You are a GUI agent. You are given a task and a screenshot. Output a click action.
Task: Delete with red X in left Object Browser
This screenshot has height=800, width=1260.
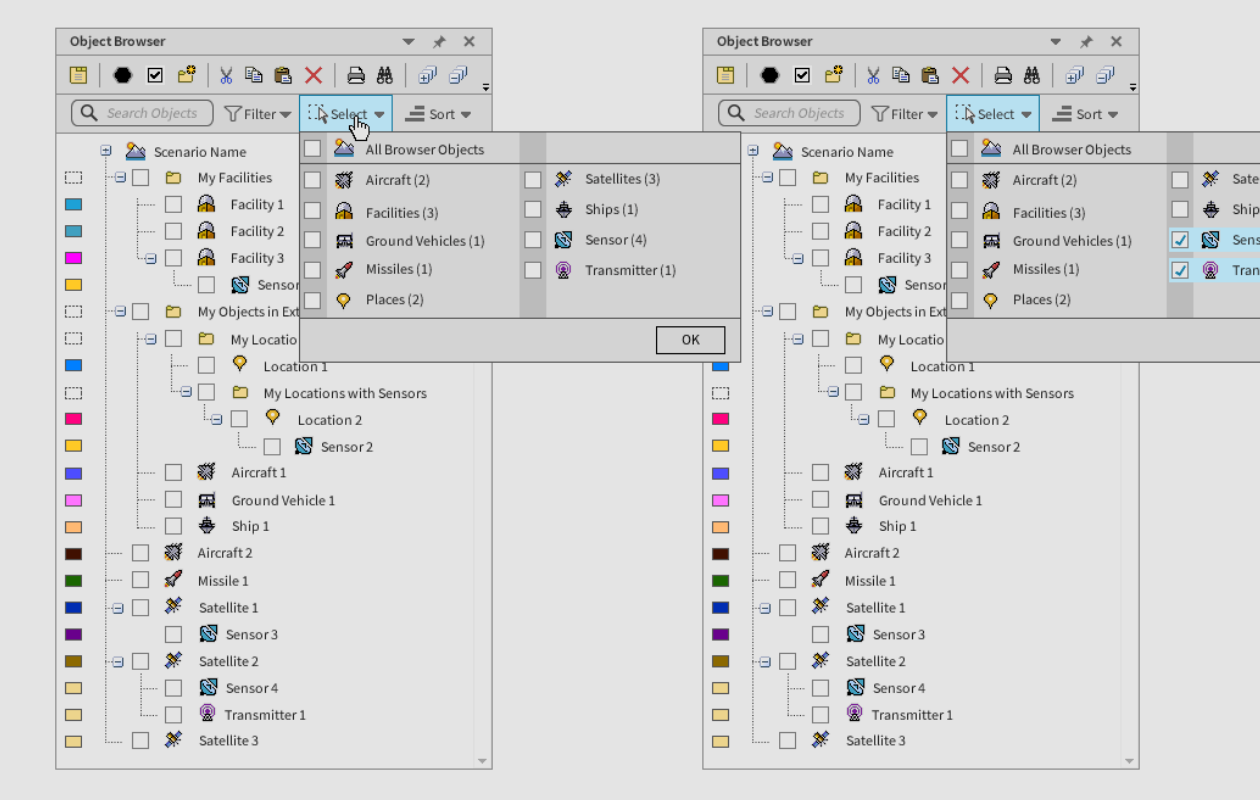(x=313, y=75)
